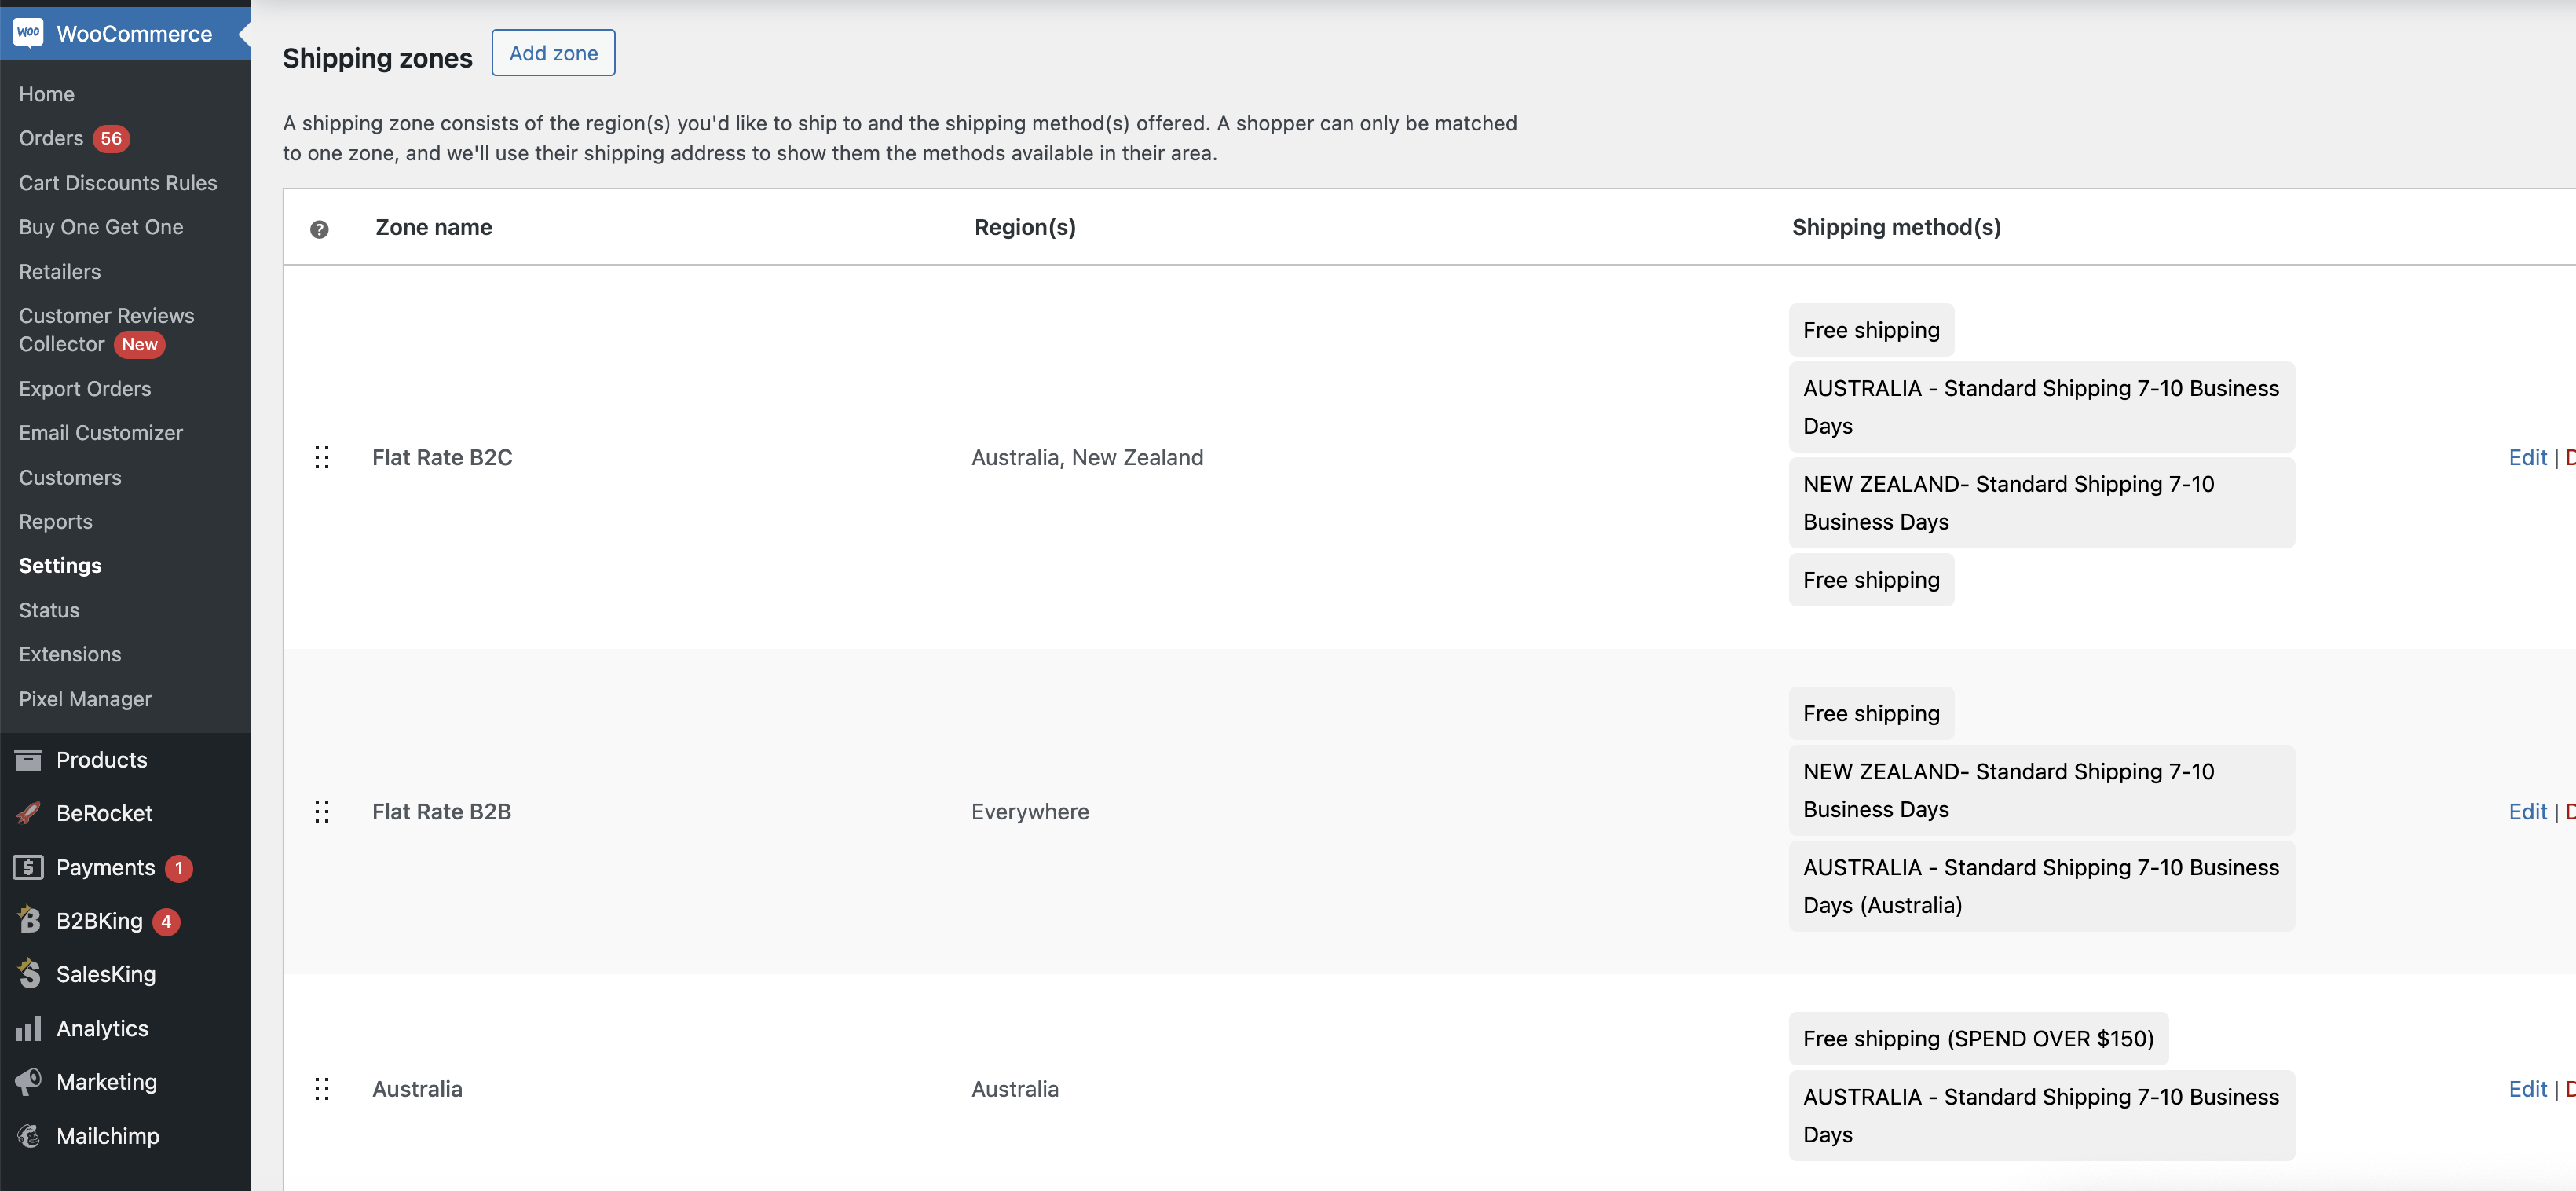
Task: Go to Customers page
Action: [x=70, y=477]
